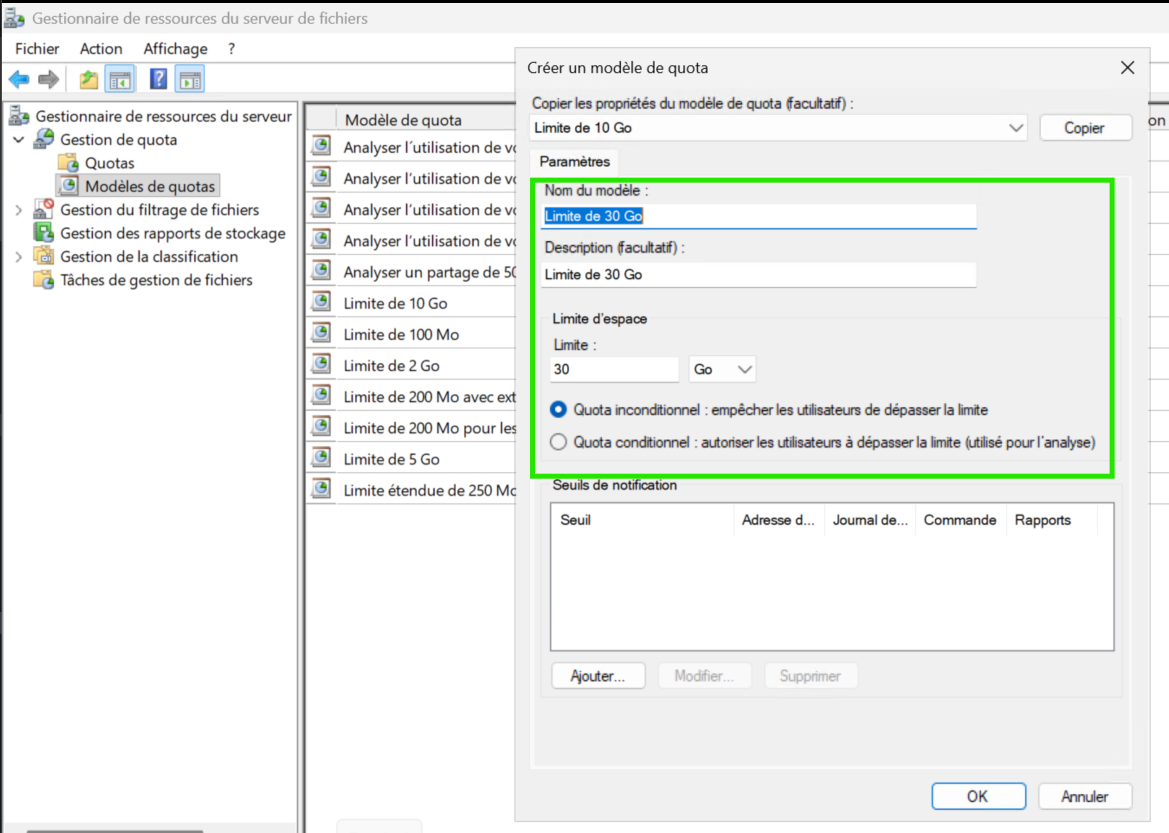Toggle the show/hide action pane icon
Screen dimensions: 1169x833
click(x=190, y=80)
